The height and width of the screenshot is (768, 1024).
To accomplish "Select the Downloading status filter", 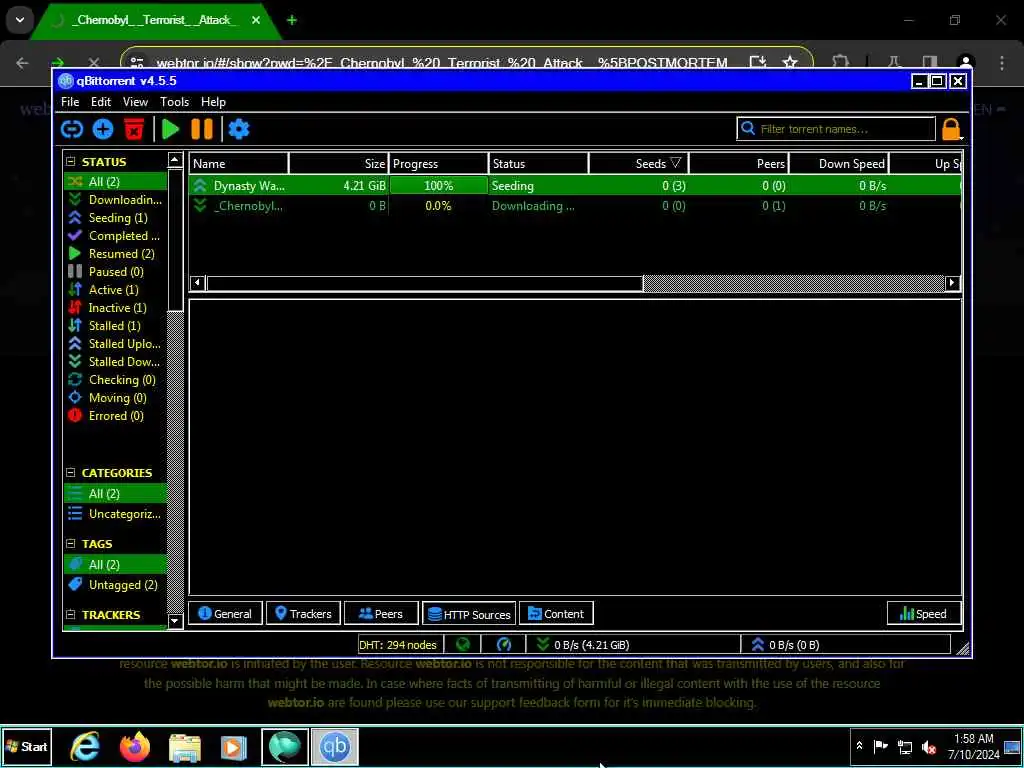I will (116, 200).
